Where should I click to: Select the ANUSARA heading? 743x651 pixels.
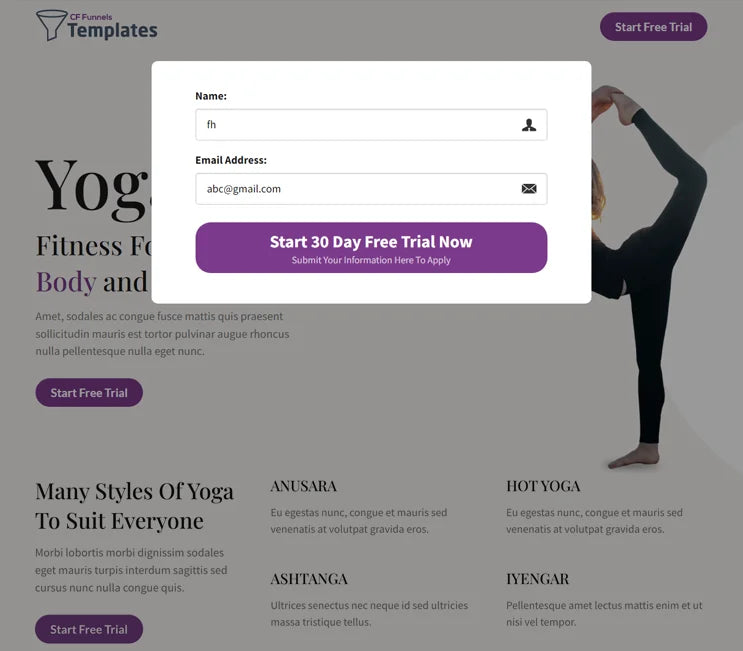point(304,486)
